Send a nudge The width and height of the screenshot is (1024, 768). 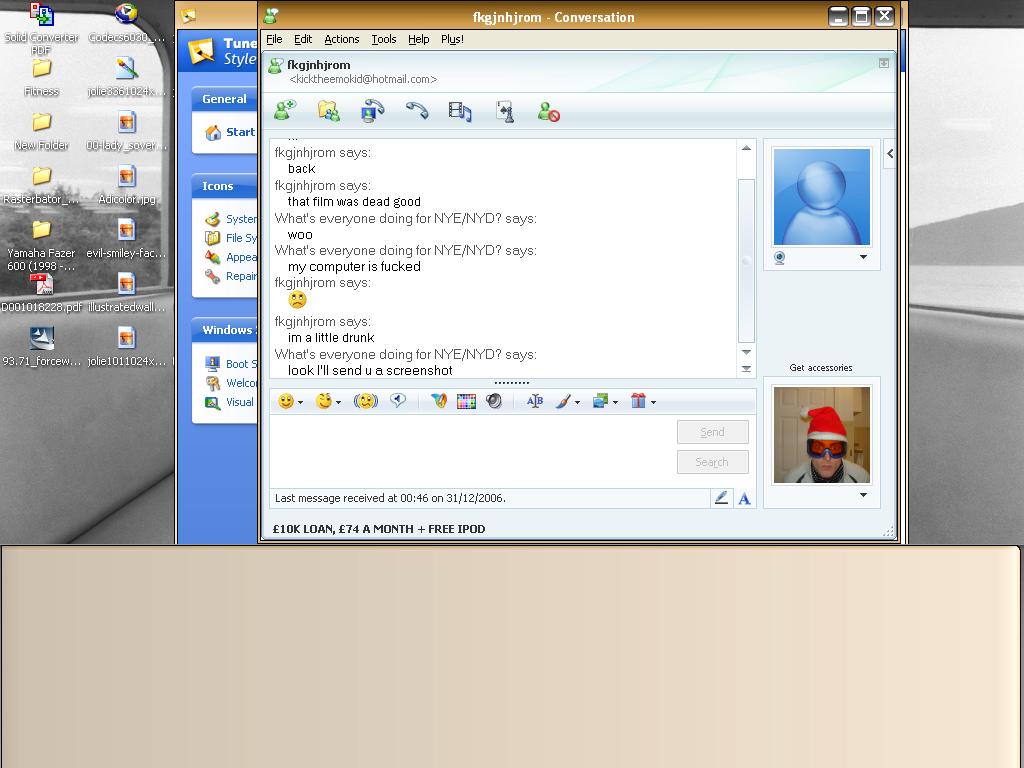click(x=365, y=401)
